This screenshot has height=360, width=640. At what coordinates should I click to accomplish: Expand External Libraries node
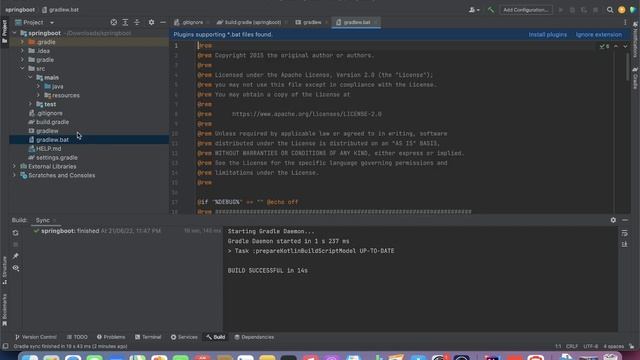pos(15,166)
